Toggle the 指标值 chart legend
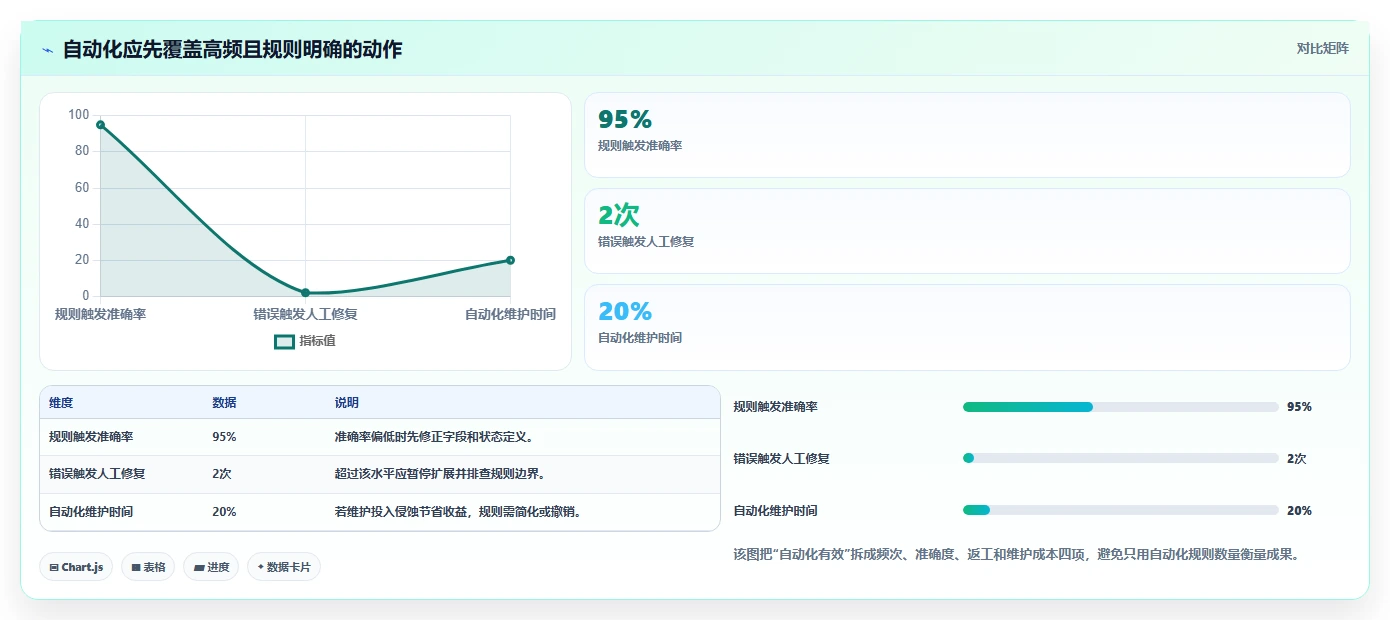The width and height of the screenshot is (1390, 620). point(305,341)
